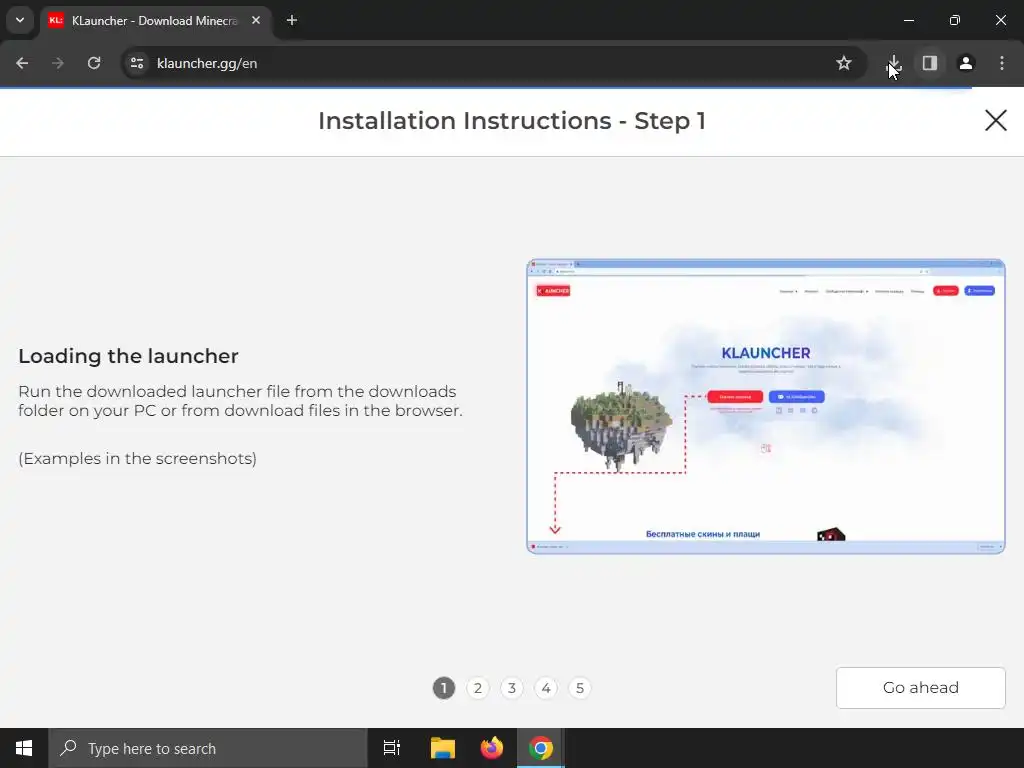Click the browser forward arrow
The image size is (1024, 768).
[58, 63]
